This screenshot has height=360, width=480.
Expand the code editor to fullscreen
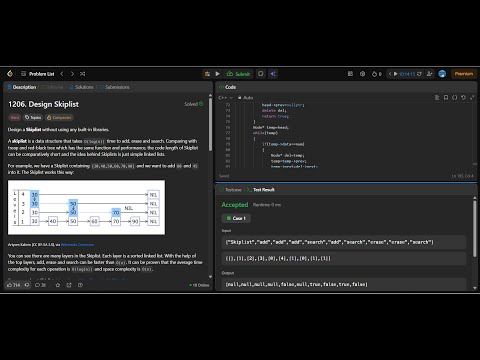pyautogui.click(x=472, y=98)
